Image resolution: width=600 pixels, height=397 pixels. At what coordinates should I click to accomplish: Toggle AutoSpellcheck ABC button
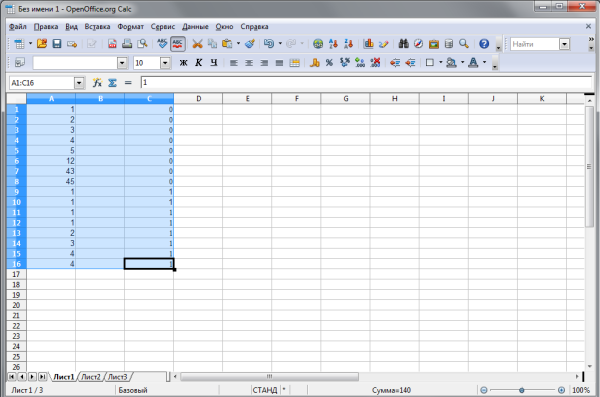click(x=178, y=44)
